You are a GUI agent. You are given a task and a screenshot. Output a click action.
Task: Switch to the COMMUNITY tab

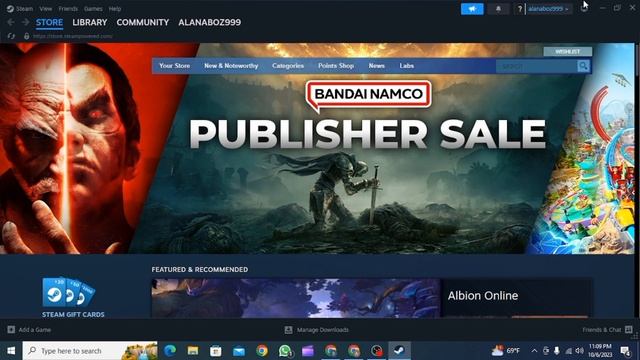point(142,22)
